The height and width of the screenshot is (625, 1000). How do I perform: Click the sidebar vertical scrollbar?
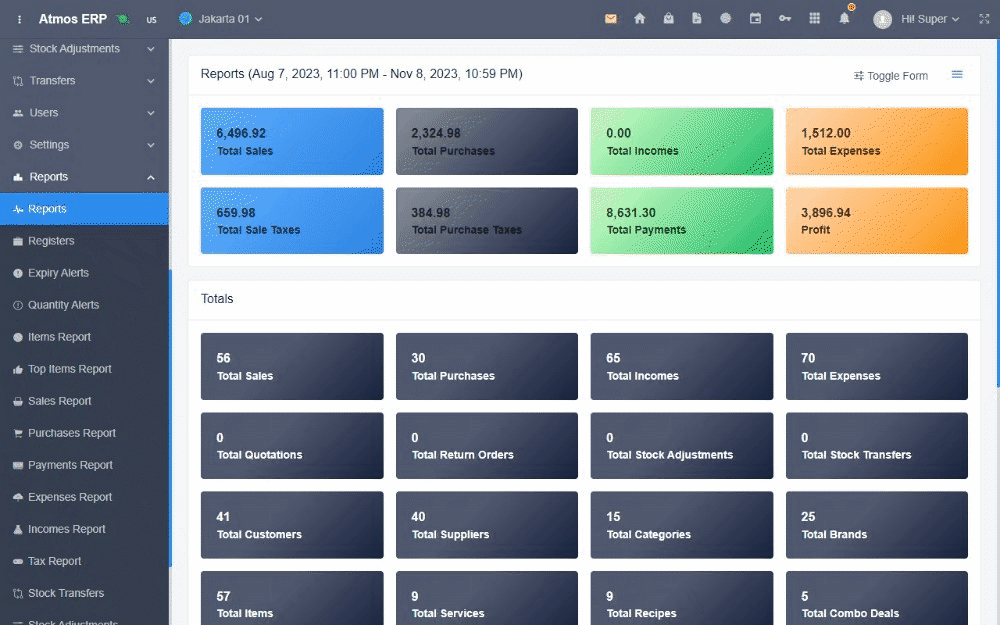[170, 418]
